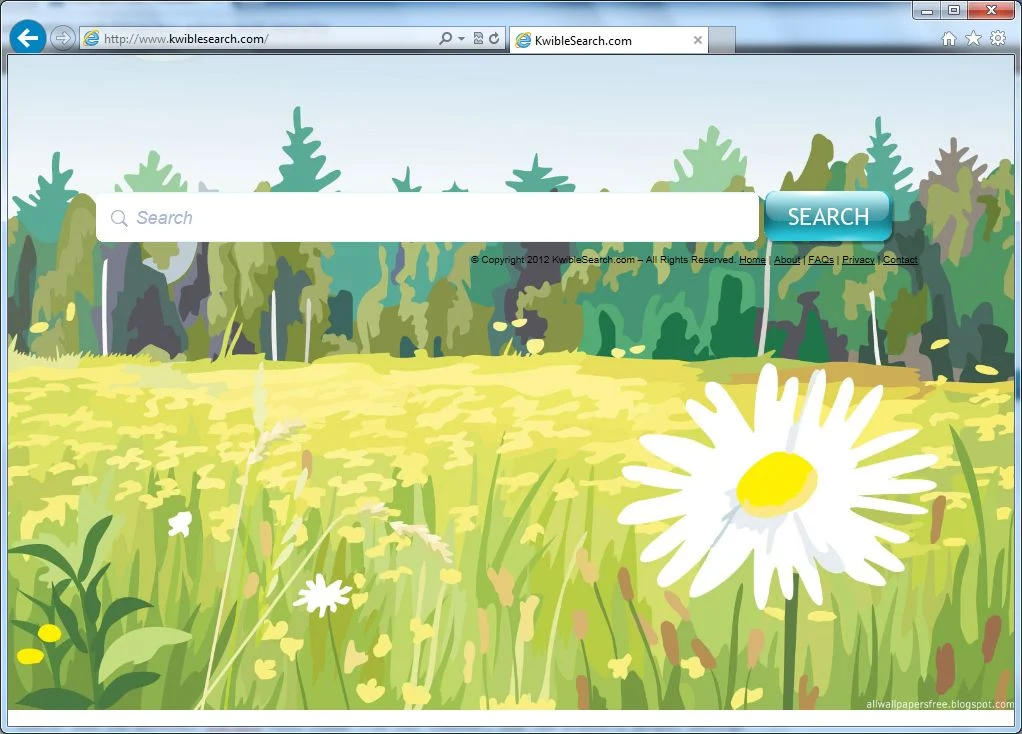Click the "Copyright 2012 KwibleSearch.com" text
The height and width of the screenshot is (734, 1022).
point(558,259)
